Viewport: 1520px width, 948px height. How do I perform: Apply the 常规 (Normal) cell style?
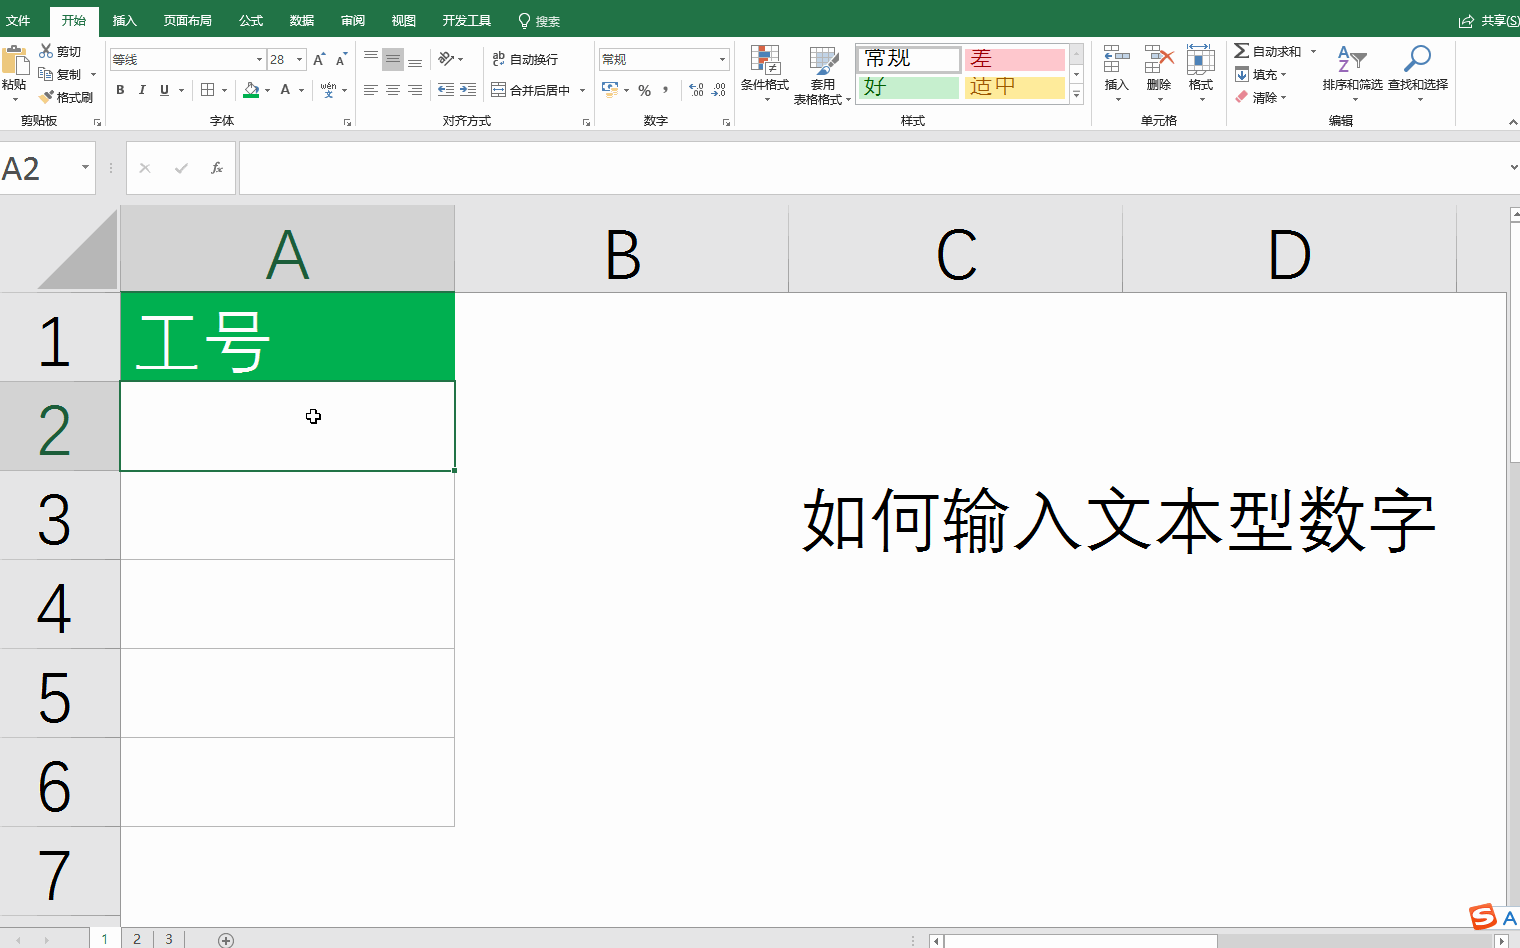point(908,59)
